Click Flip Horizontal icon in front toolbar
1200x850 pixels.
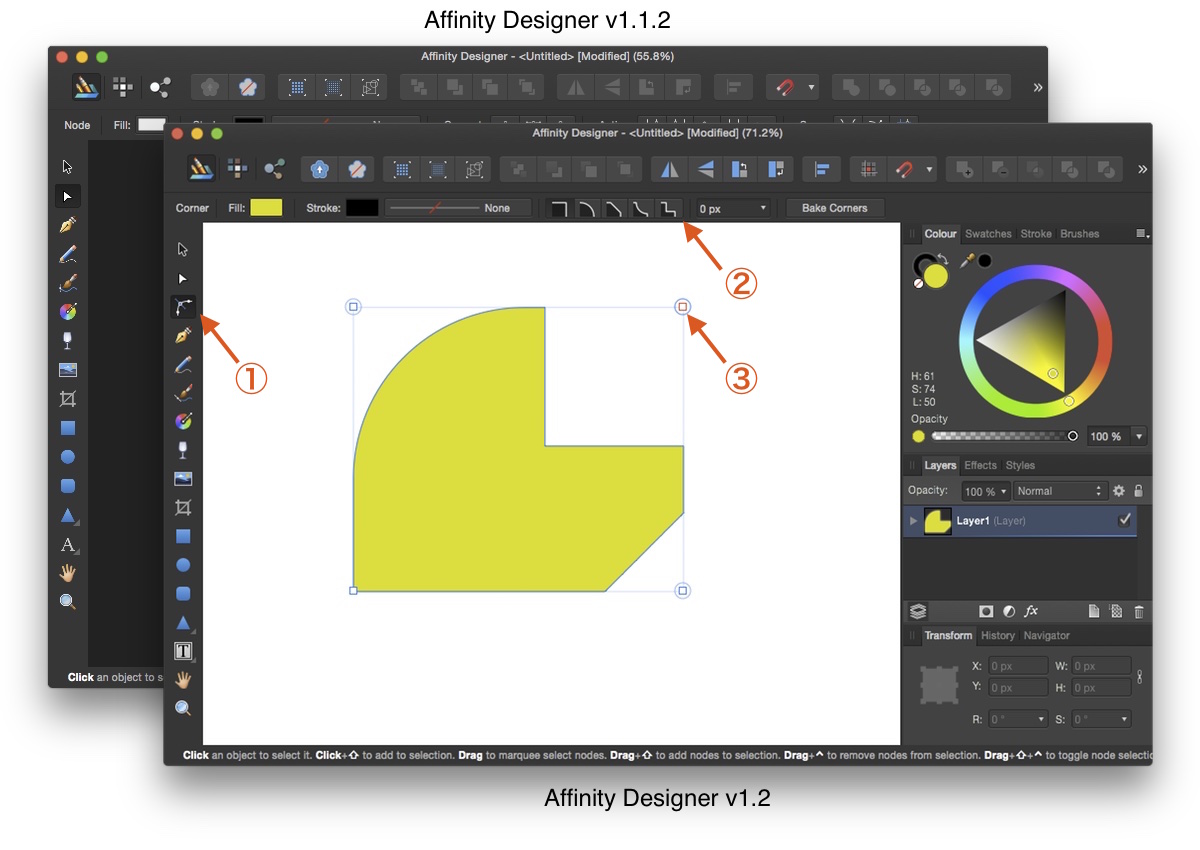point(670,169)
